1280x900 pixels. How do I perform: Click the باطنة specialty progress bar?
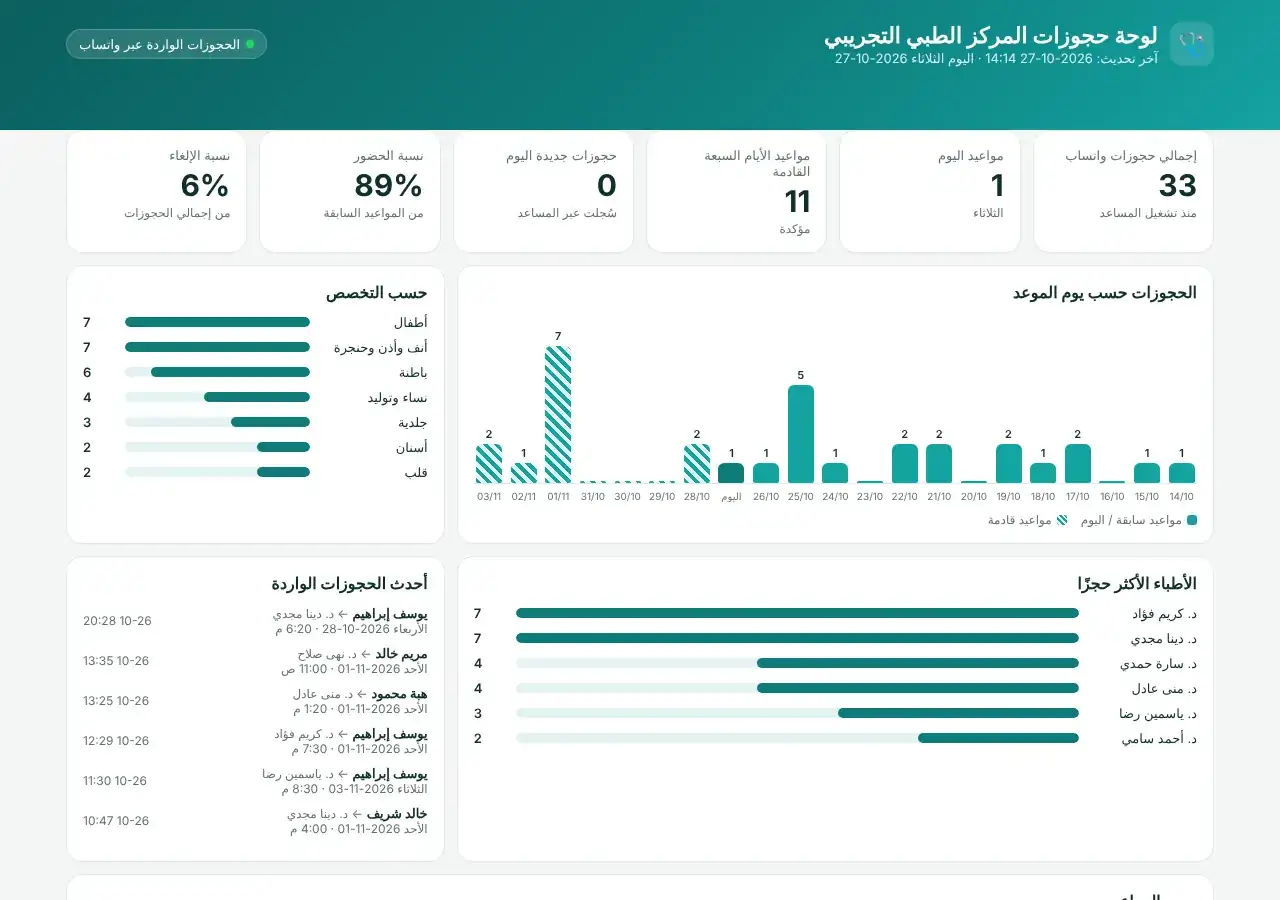[217, 372]
